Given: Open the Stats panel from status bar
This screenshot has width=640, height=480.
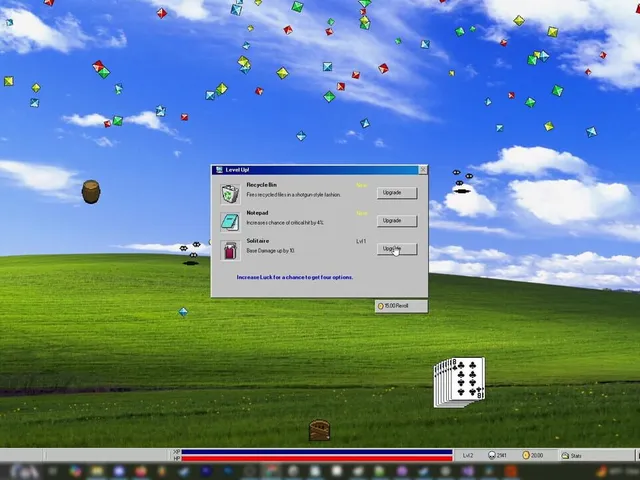Looking at the screenshot, I should (571, 456).
